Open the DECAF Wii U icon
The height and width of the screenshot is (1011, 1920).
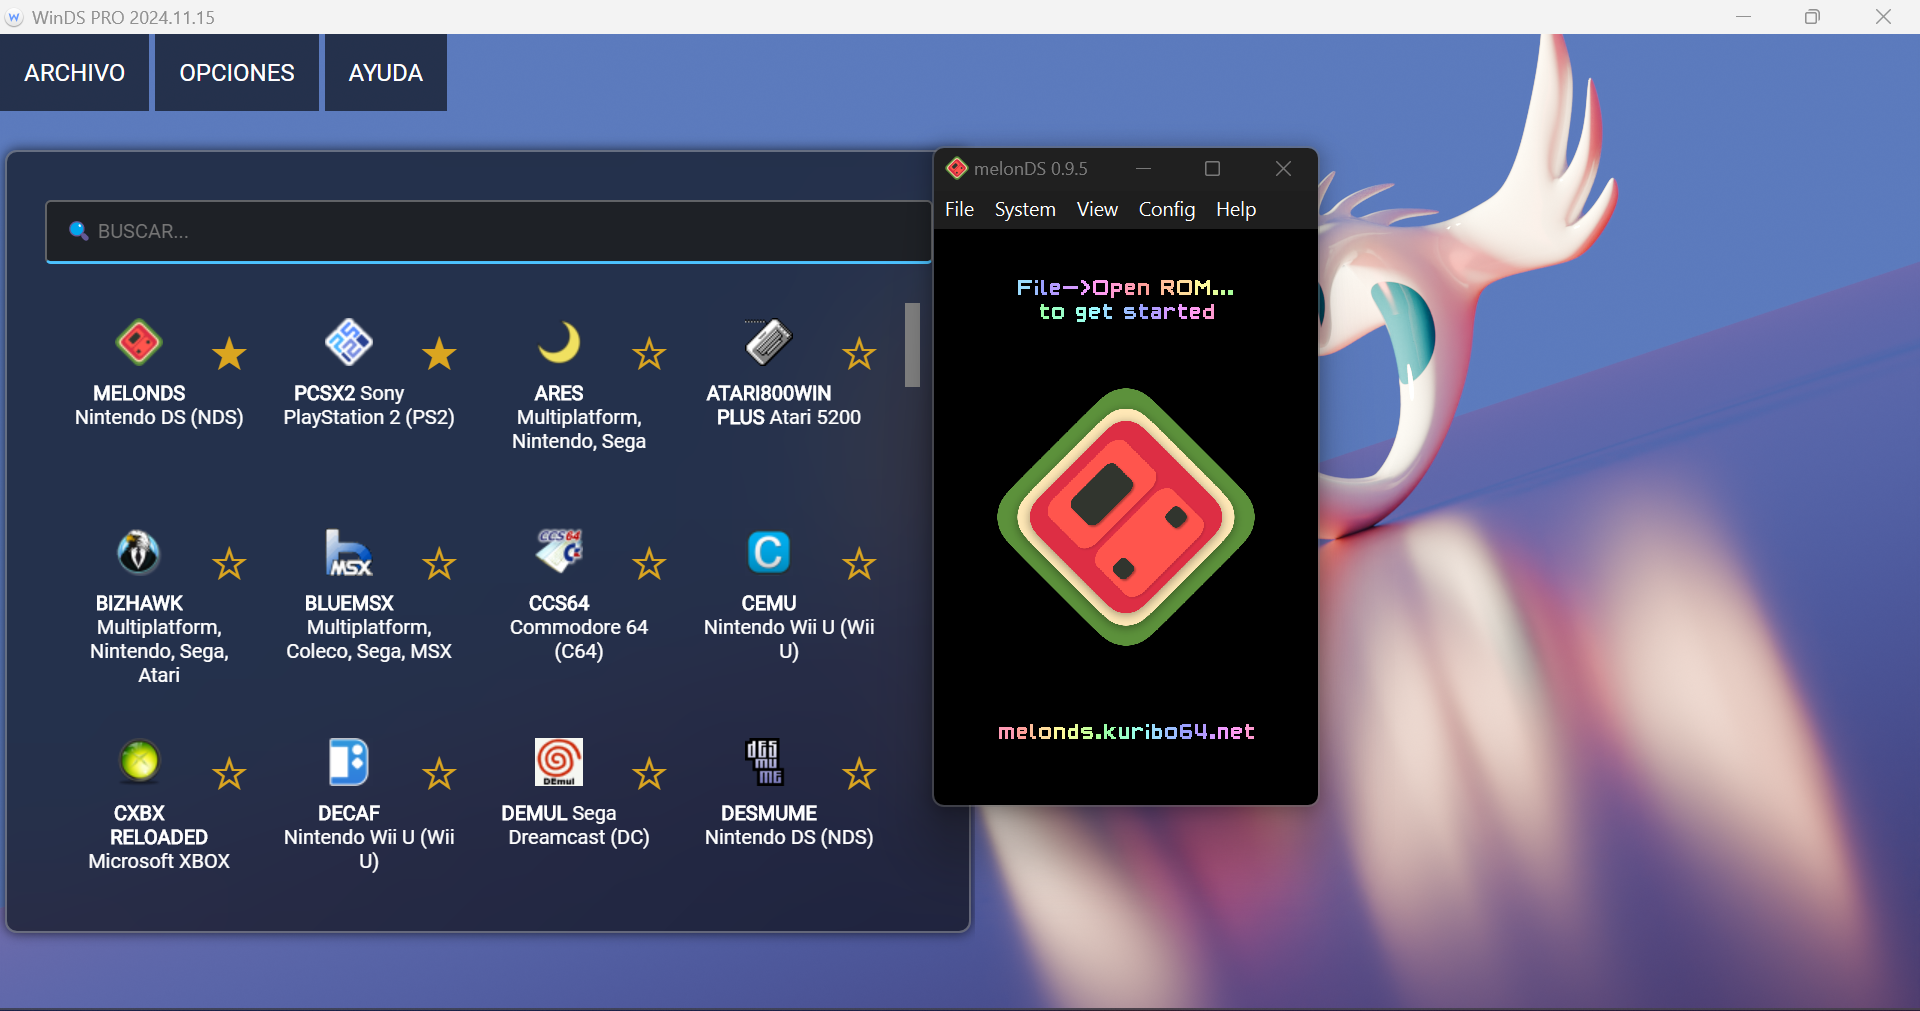[x=349, y=763]
